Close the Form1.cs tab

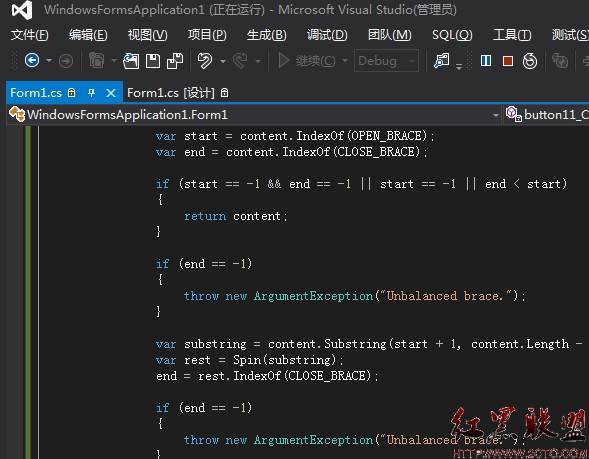[111, 92]
